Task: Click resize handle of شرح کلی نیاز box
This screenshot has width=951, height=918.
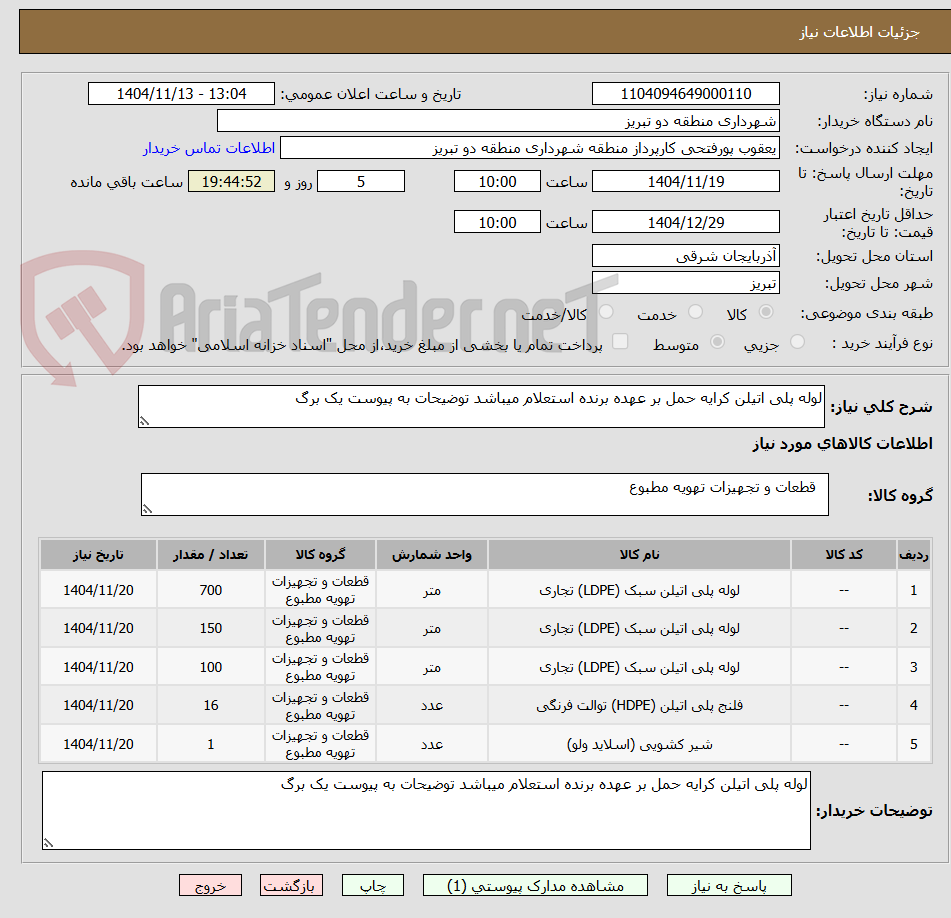Action: 144,421
